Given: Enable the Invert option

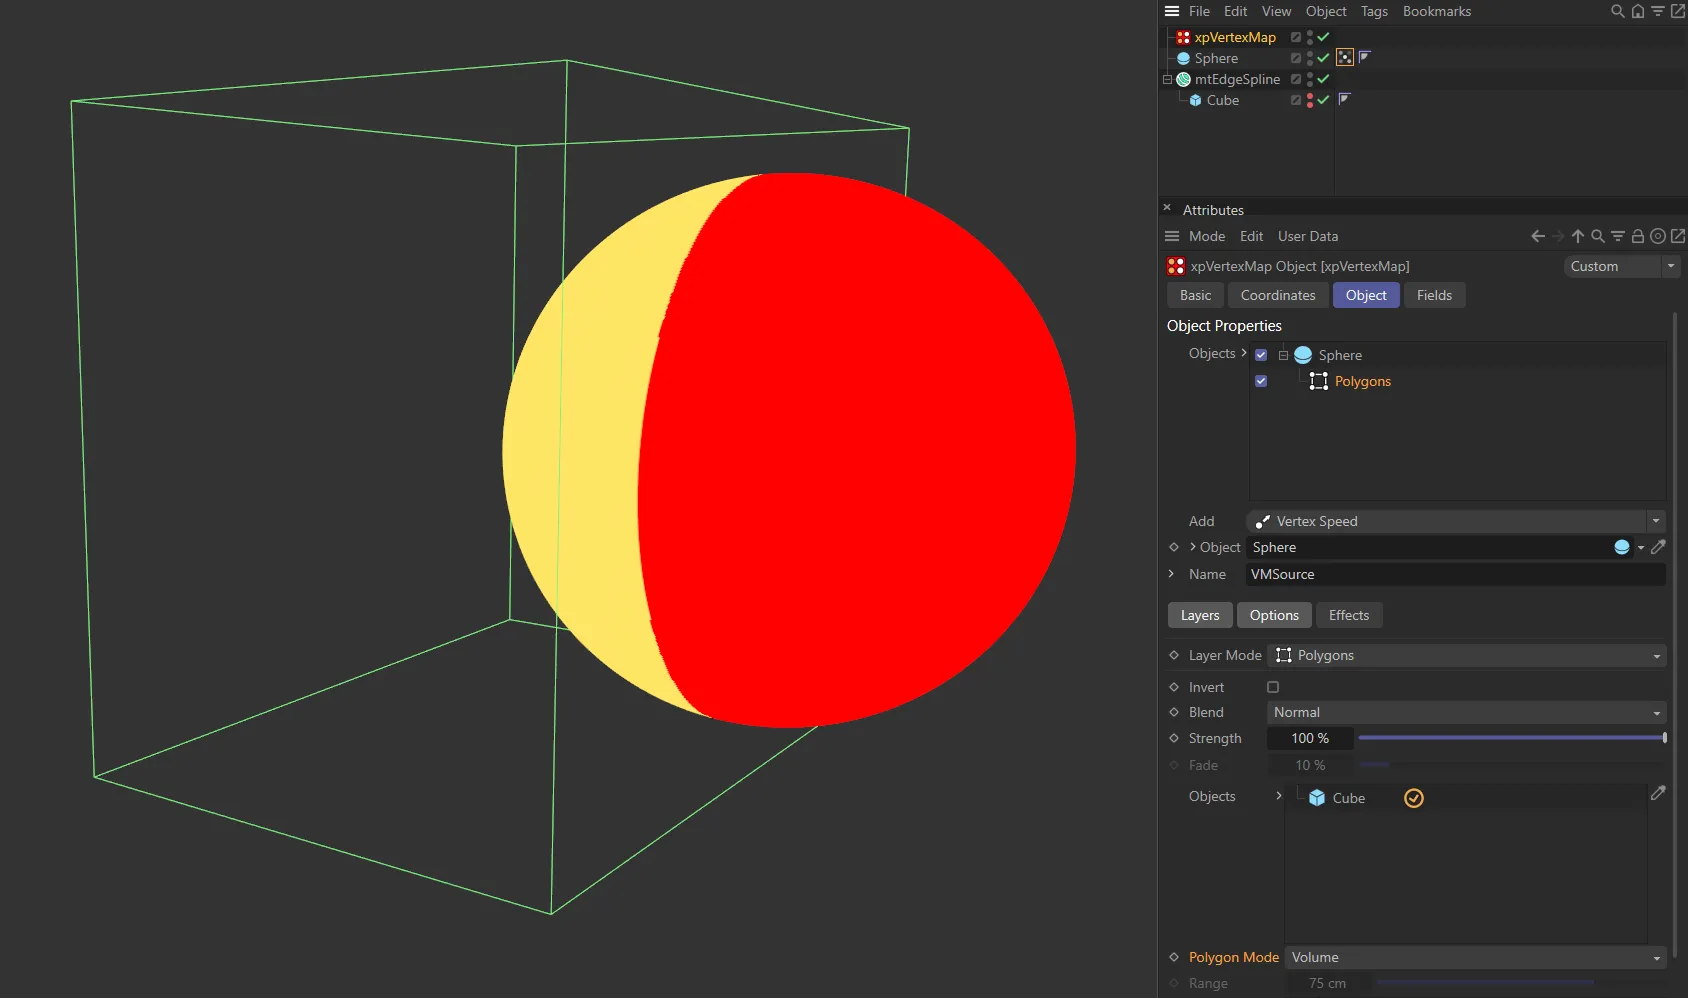Looking at the screenshot, I should [x=1272, y=687].
